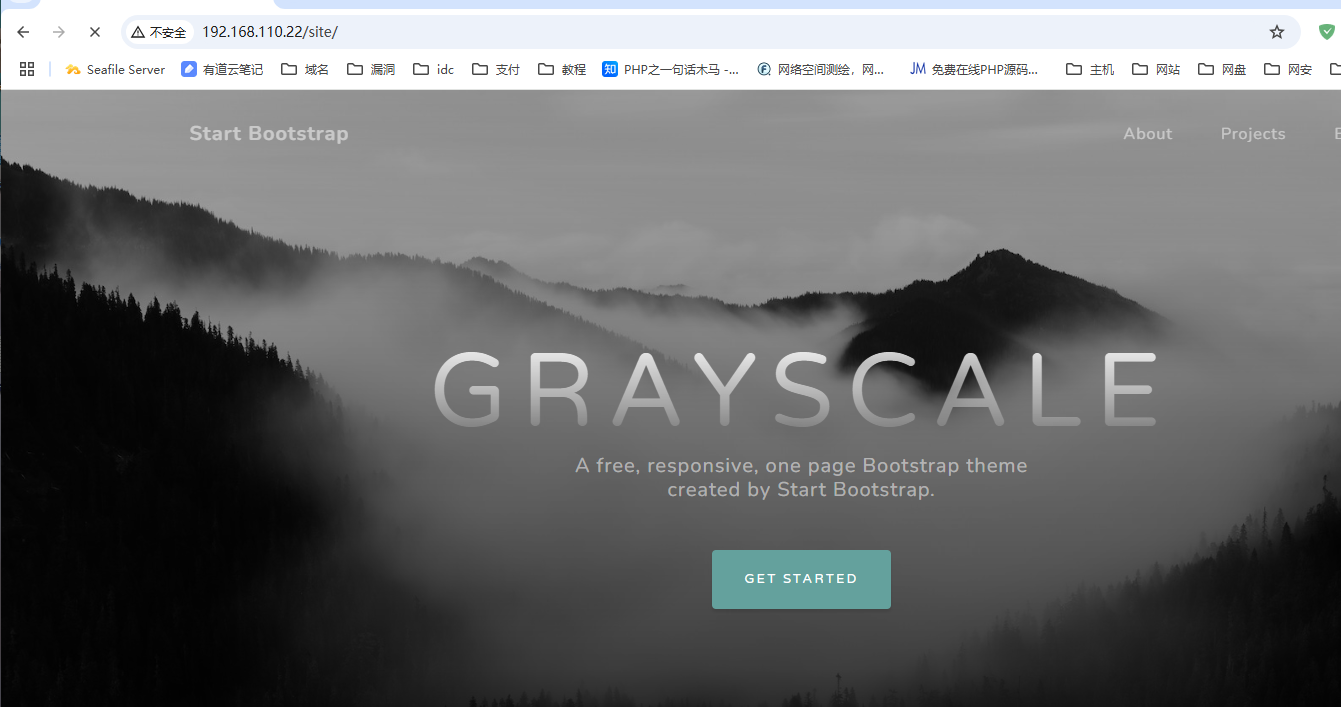Stop the page from loading
This screenshot has width=1341, height=707.
click(95, 32)
